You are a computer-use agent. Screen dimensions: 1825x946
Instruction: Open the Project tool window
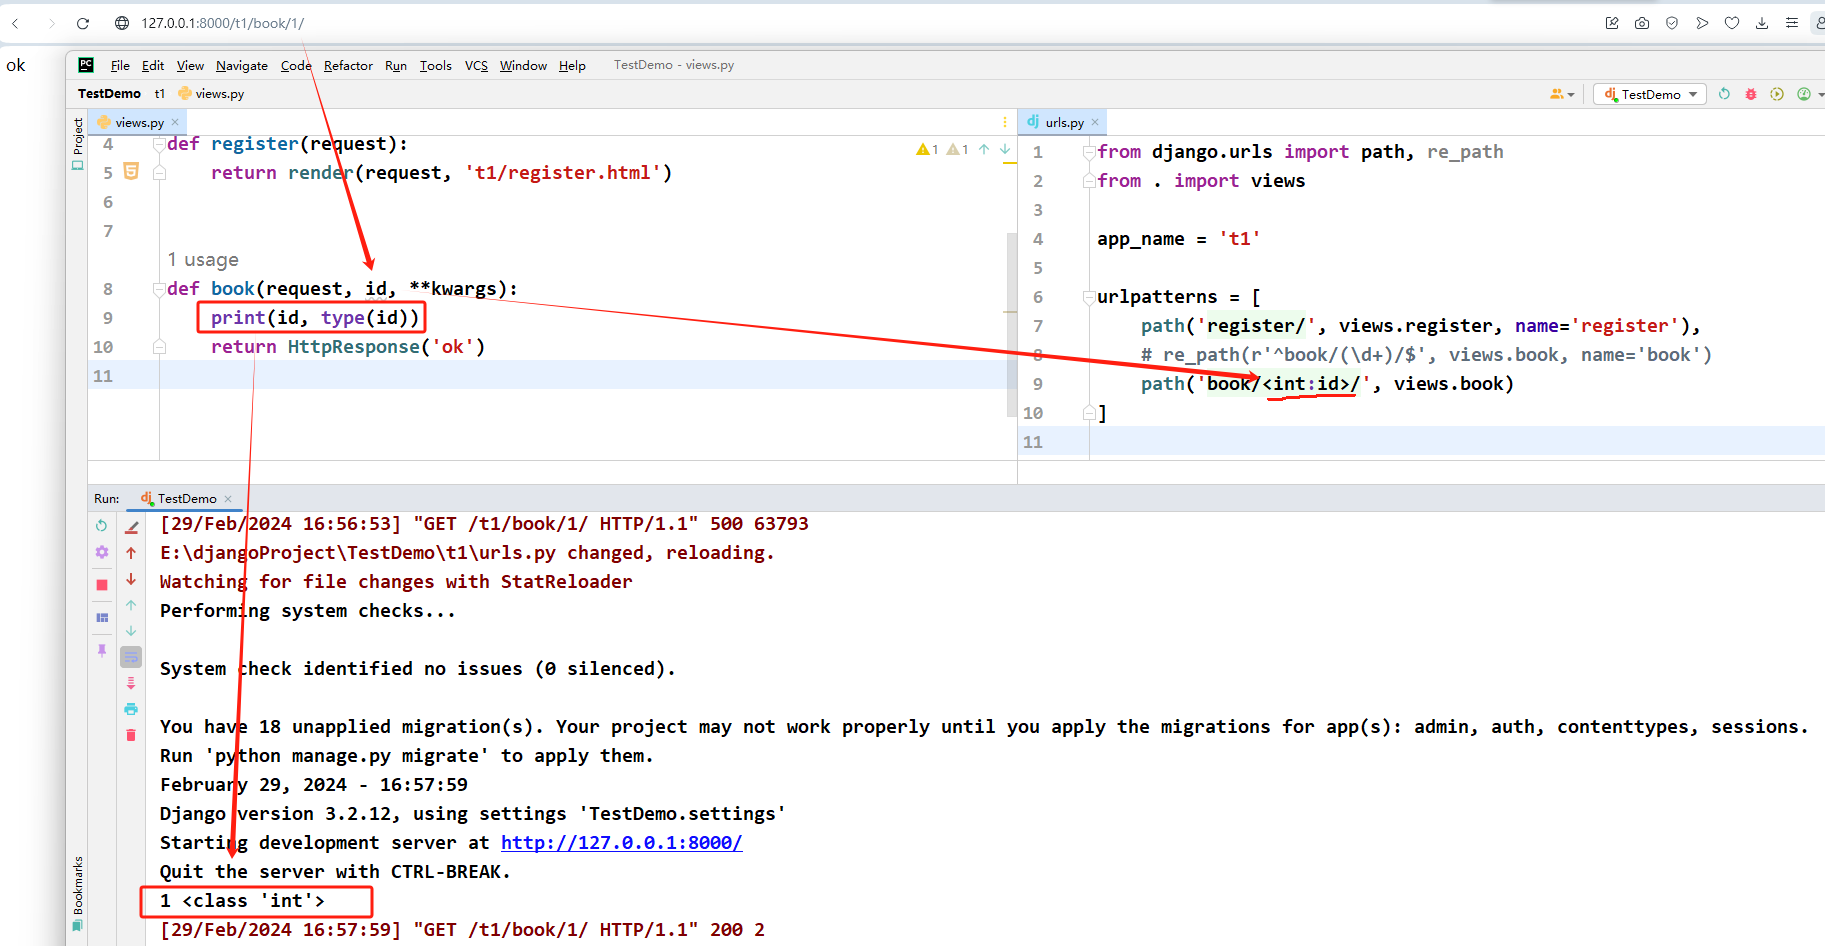pyautogui.click(x=77, y=142)
